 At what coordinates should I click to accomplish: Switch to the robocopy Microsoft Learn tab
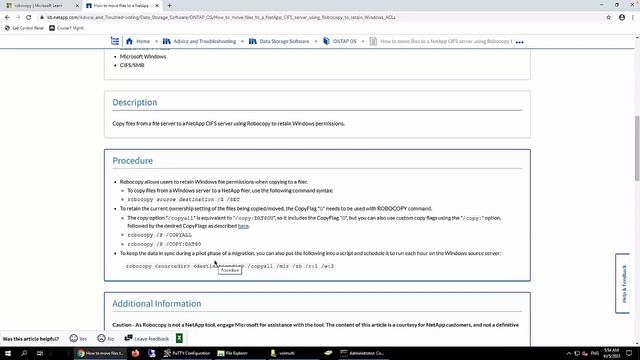coord(39,6)
